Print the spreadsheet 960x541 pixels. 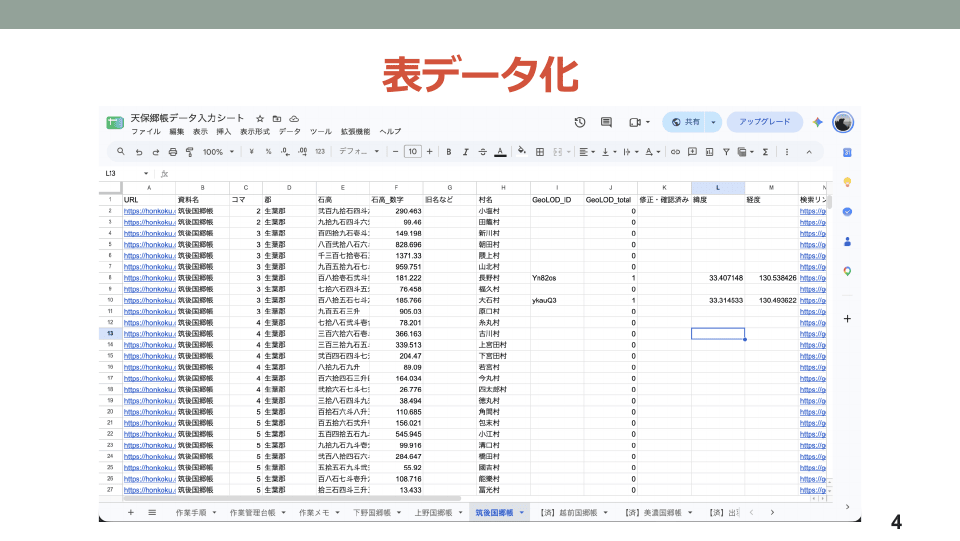pyautogui.click(x=173, y=152)
